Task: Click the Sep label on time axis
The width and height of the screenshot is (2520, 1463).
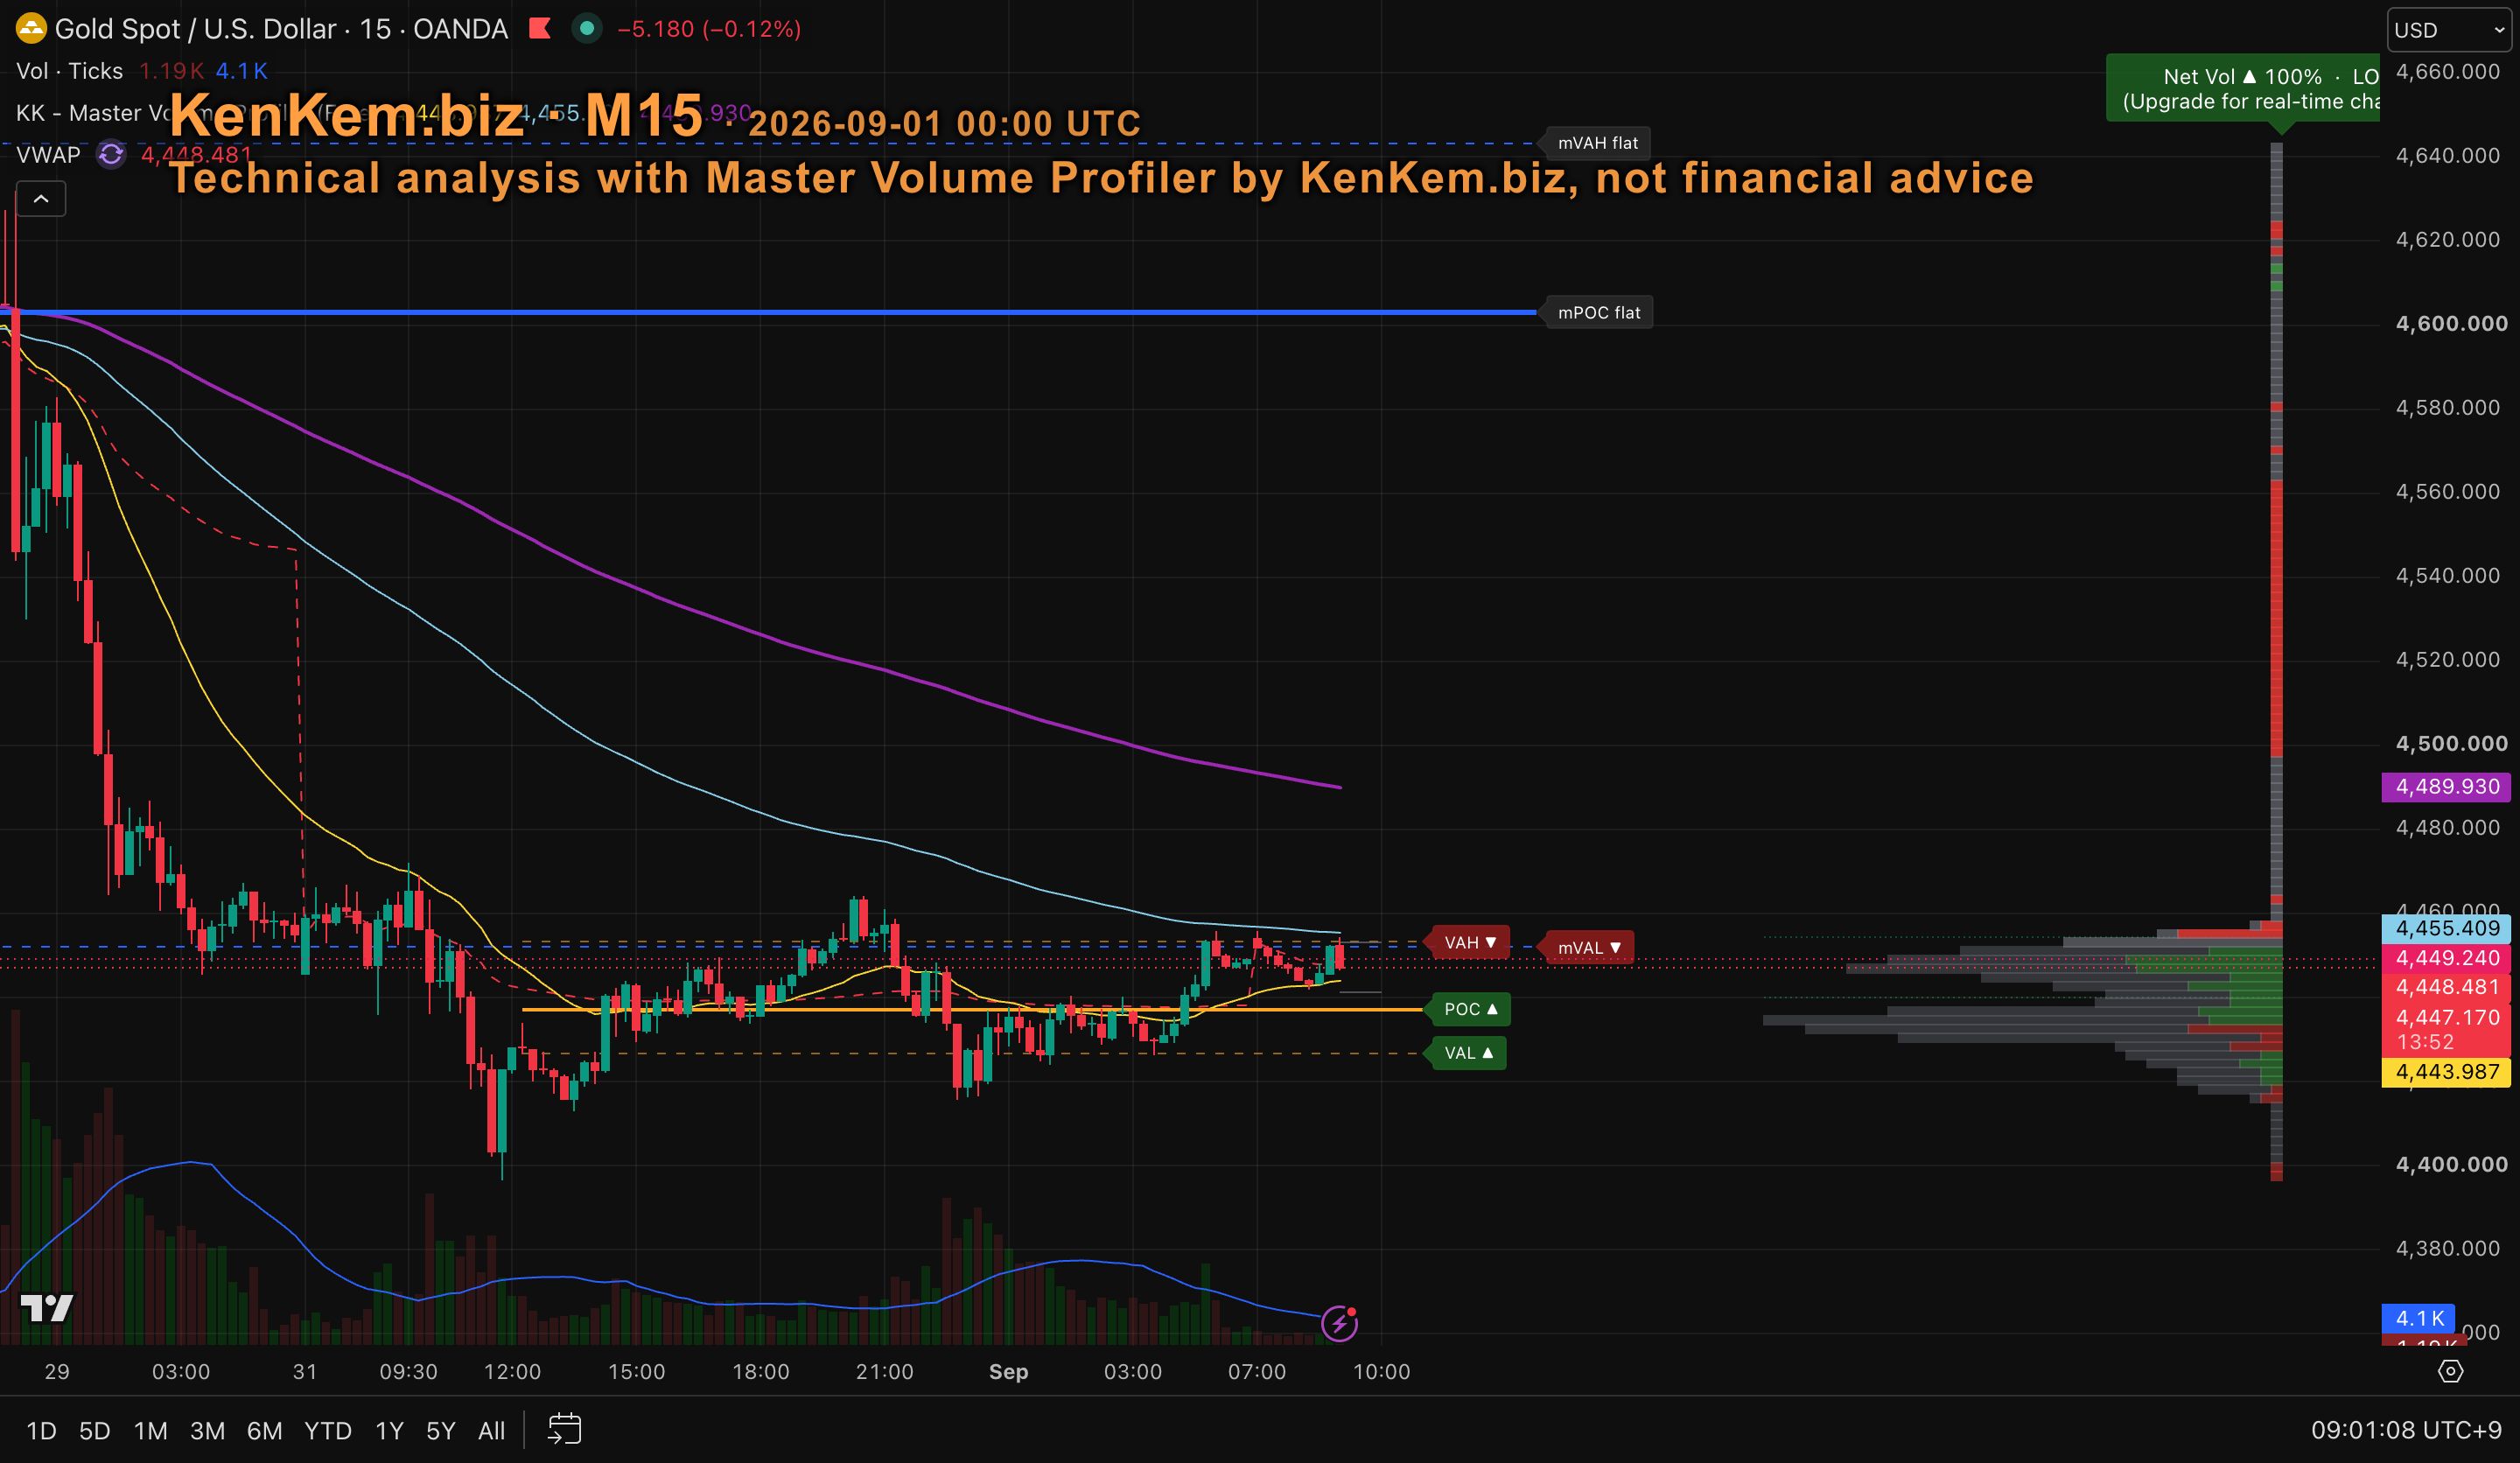Action: pos(1008,1372)
